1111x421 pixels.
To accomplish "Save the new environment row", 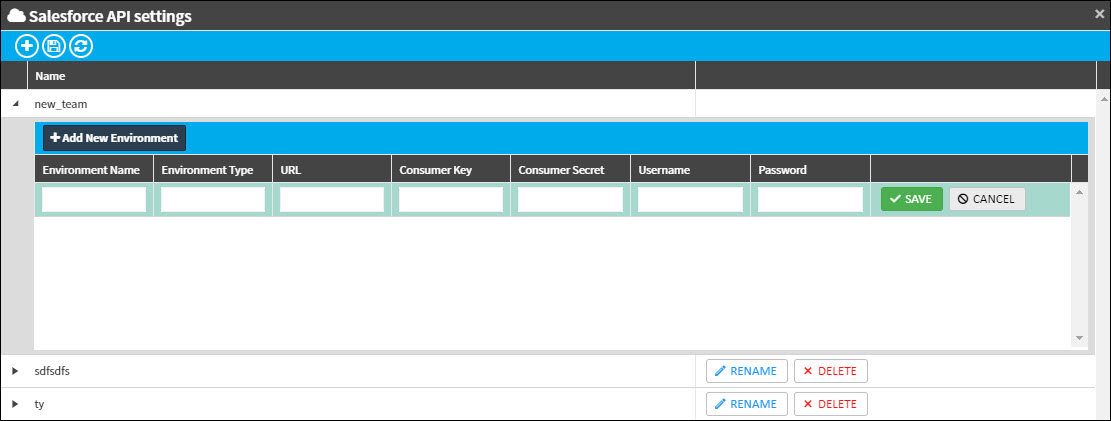I will pos(911,199).
